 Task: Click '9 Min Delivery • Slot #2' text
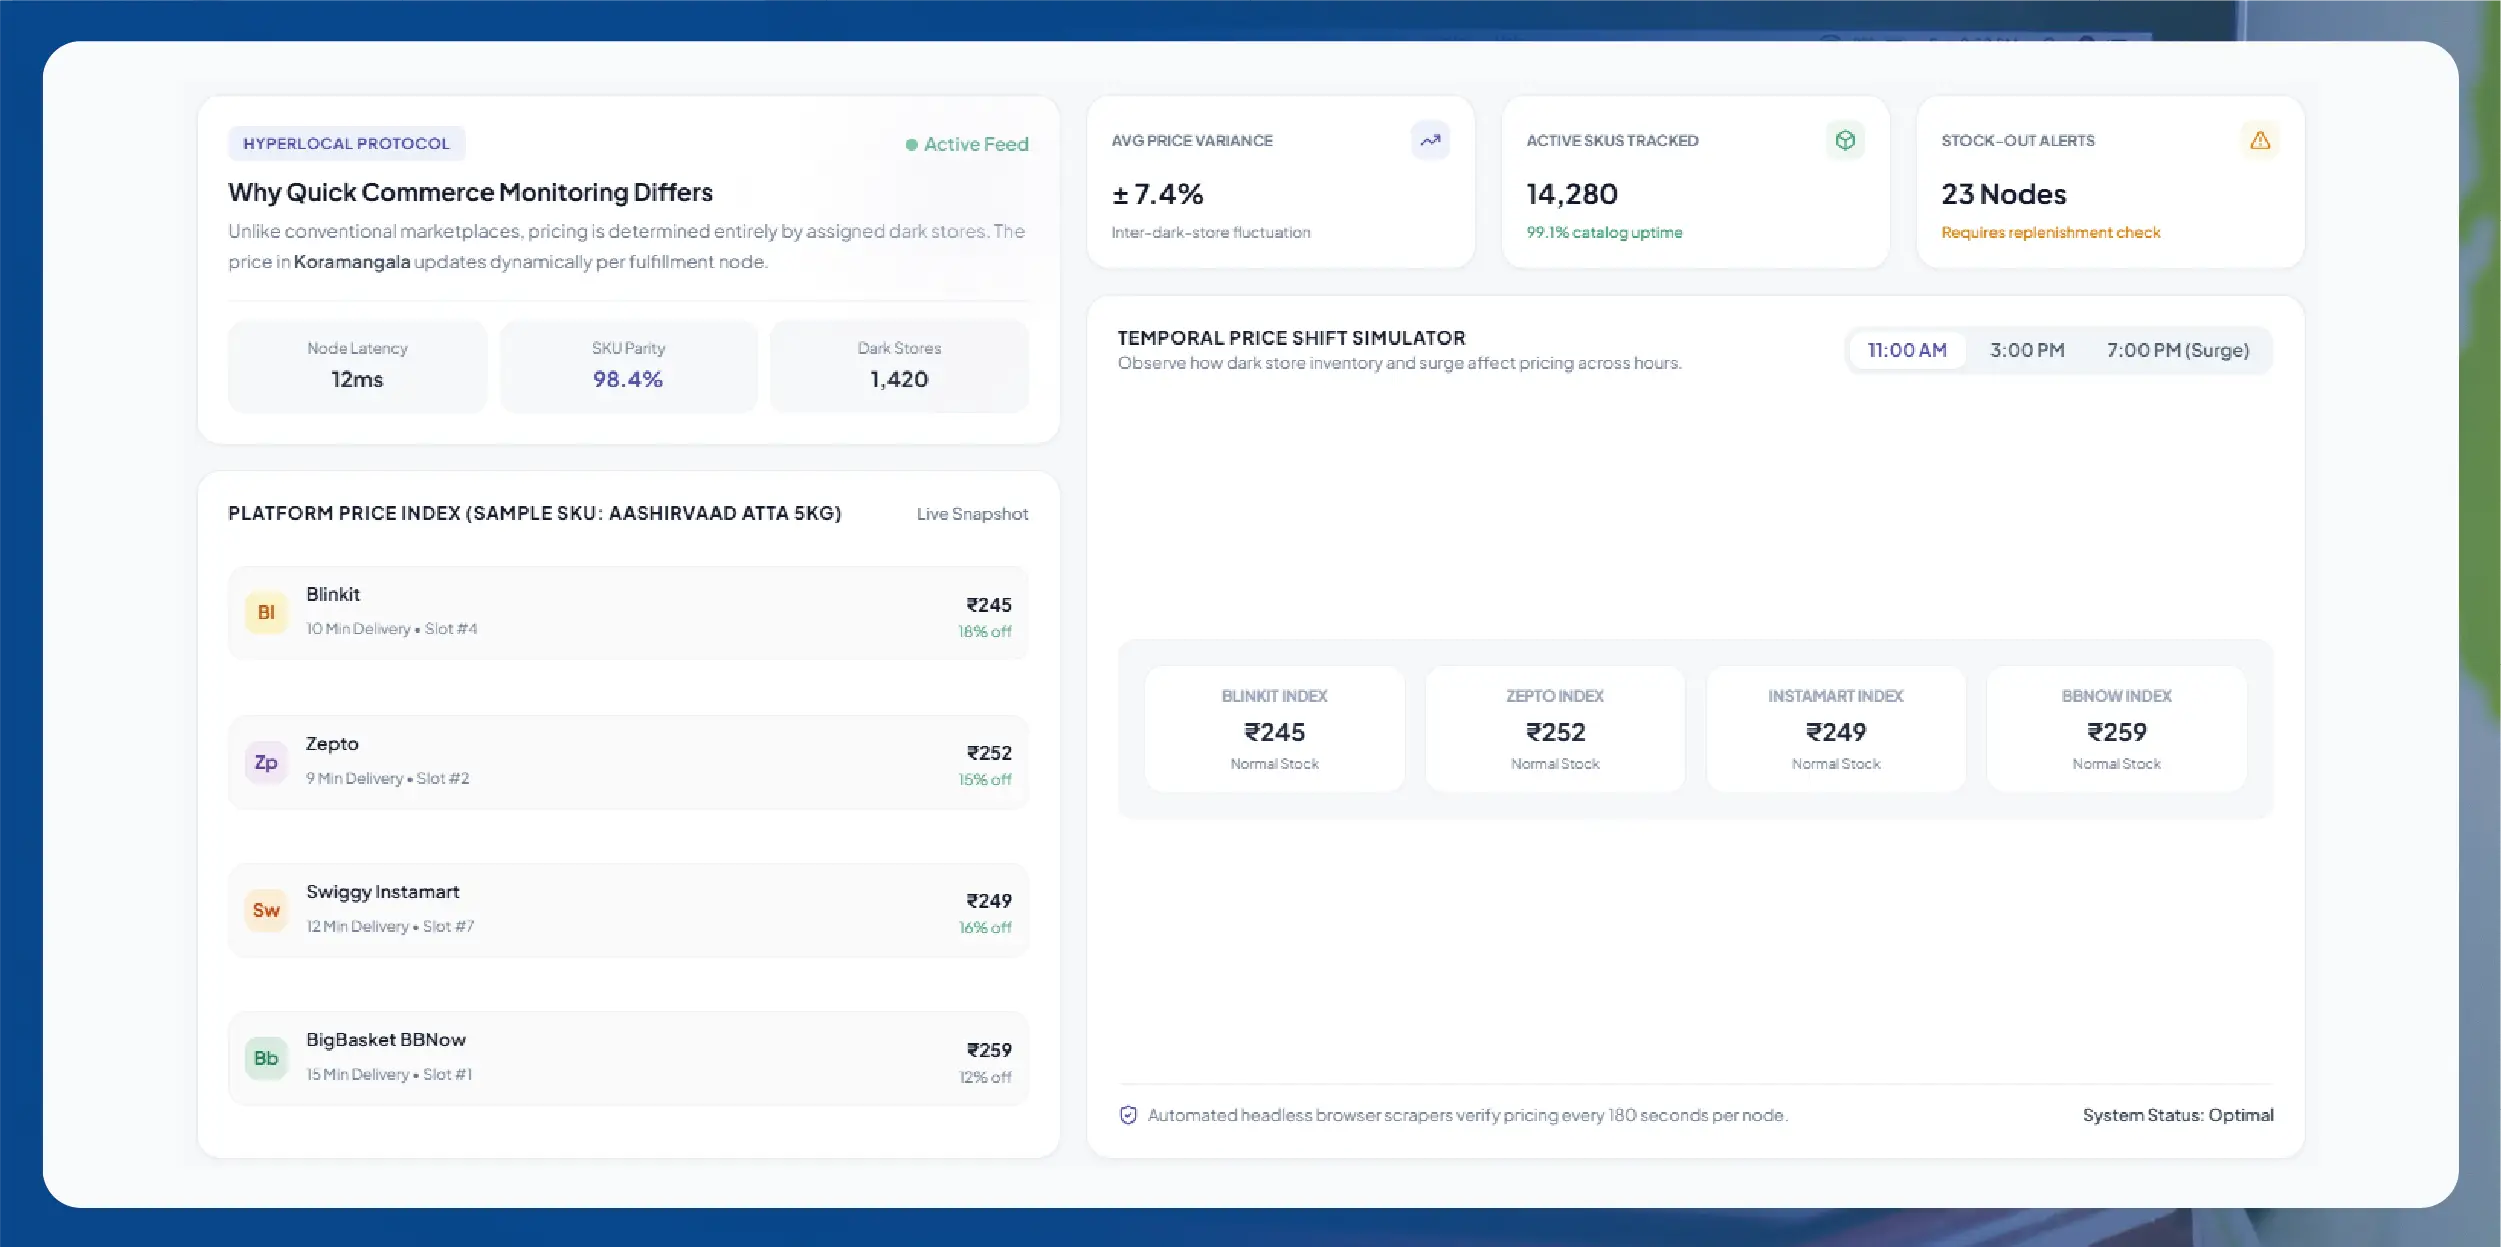click(x=387, y=779)
